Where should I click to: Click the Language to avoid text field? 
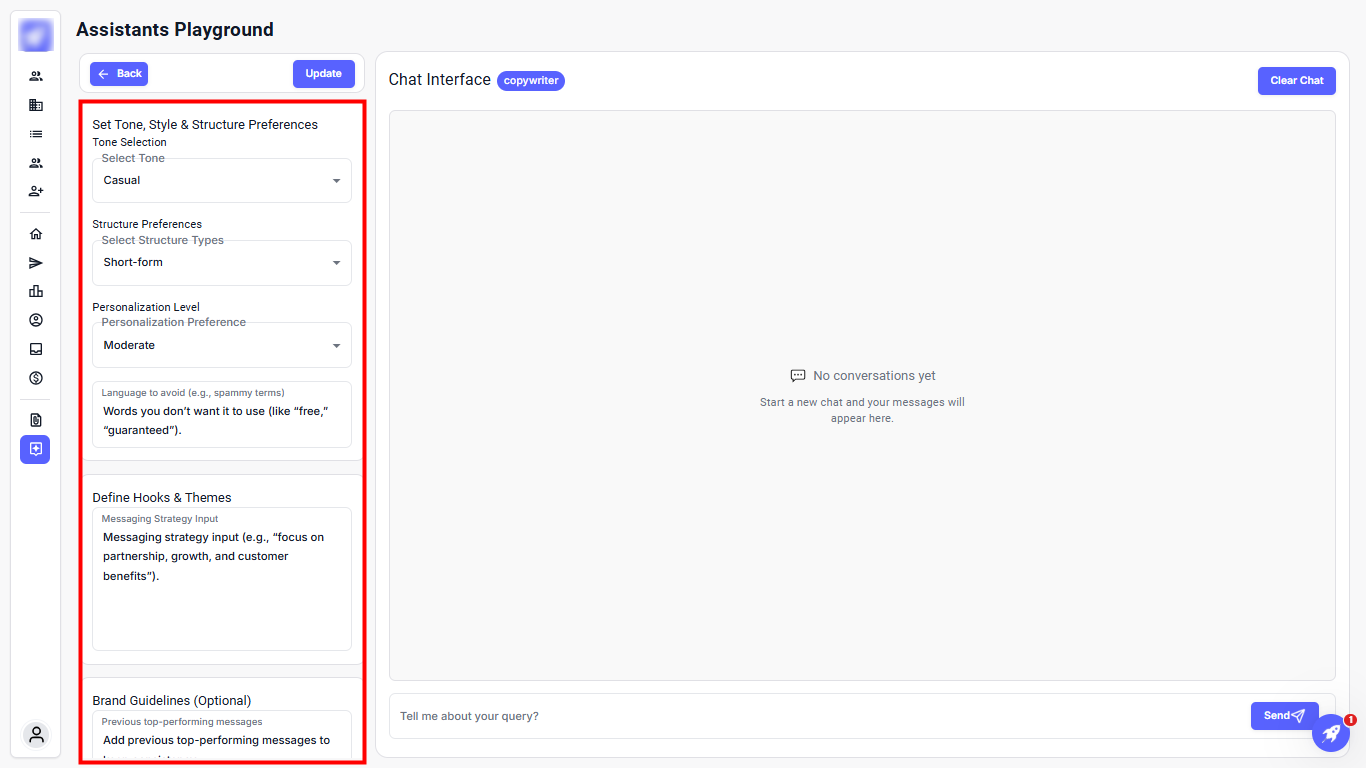tap(222, 420)
